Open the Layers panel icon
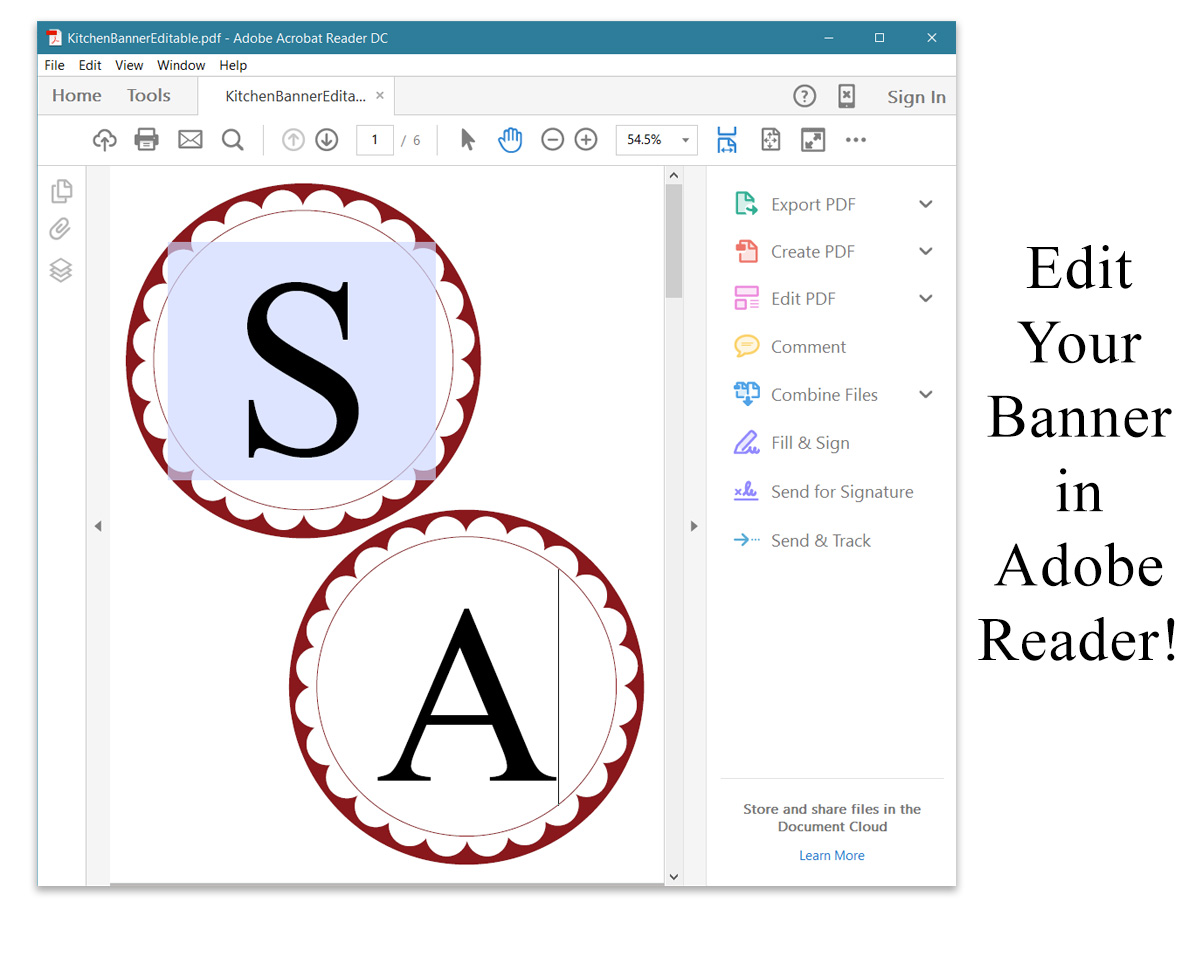 click(61, 270)
